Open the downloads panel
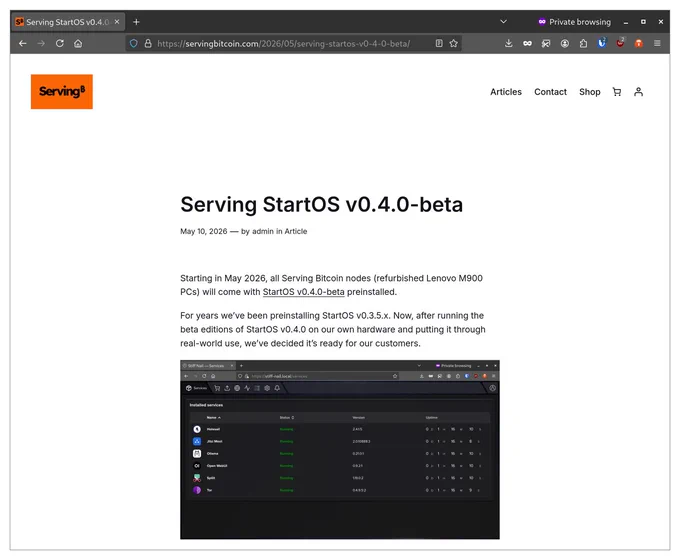680x560 pixels. (509, 43)
